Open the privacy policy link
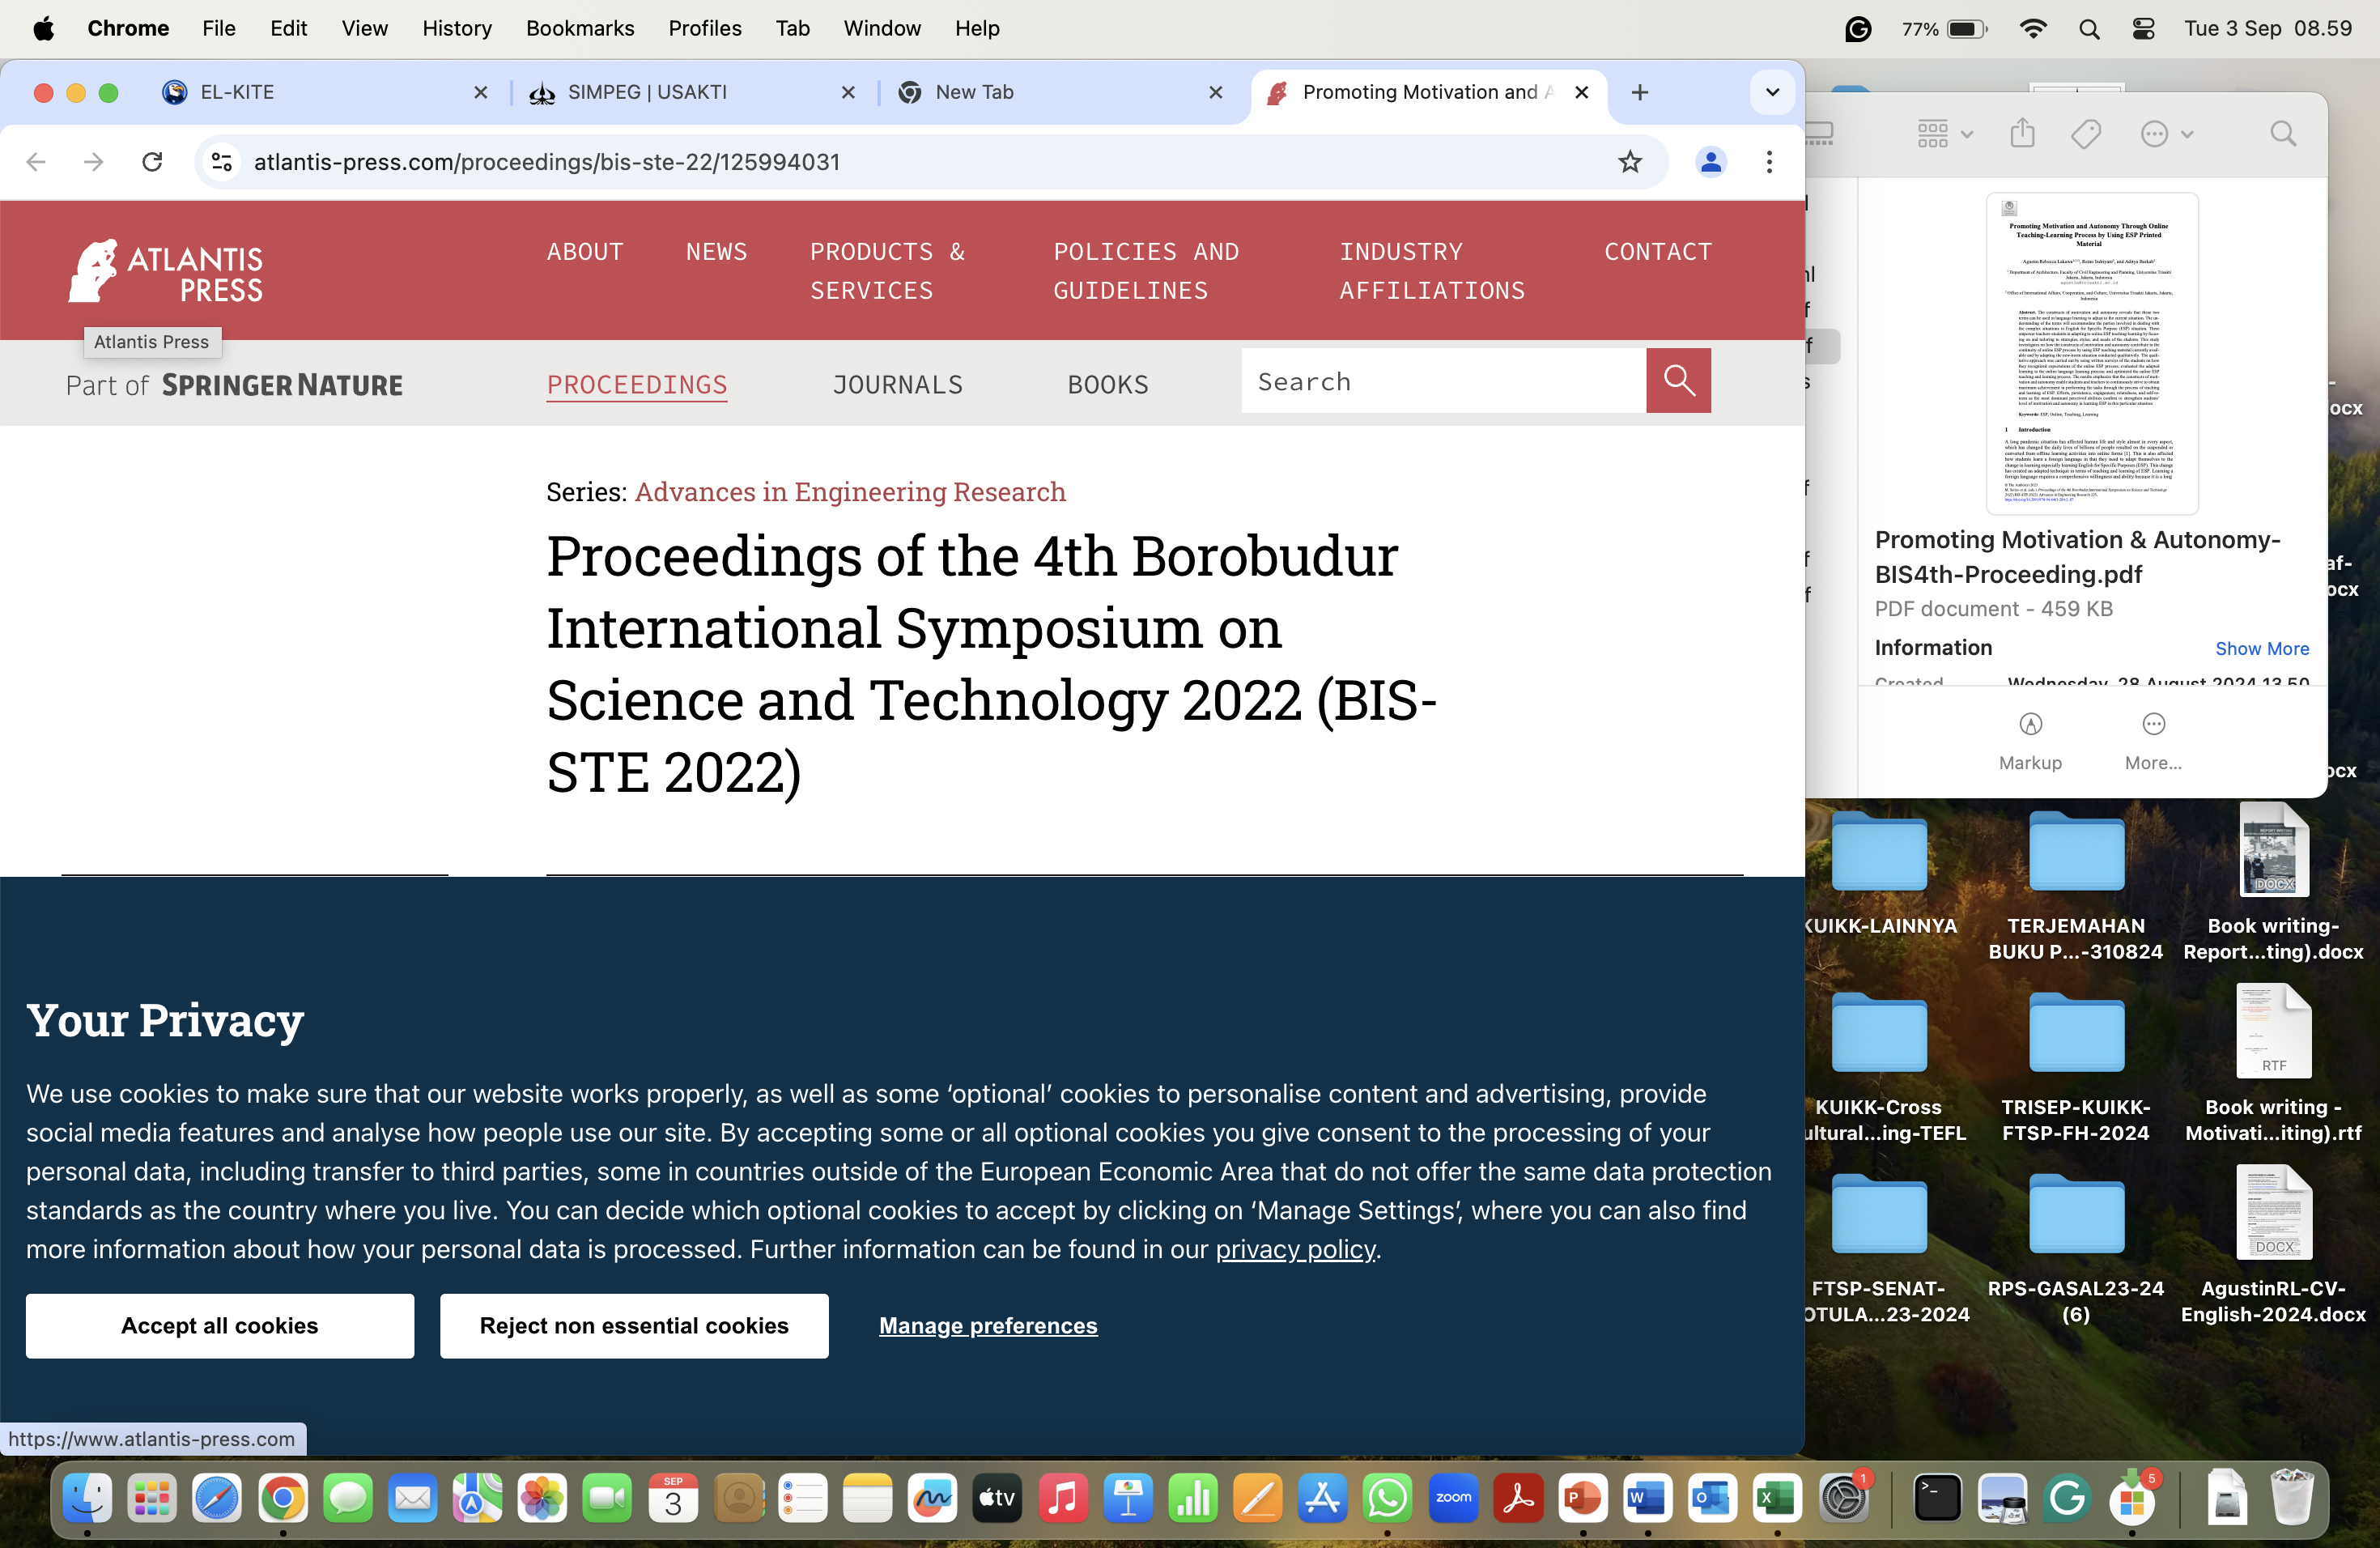Screen dimensions: 2380x1548 coord(1295,1249)
